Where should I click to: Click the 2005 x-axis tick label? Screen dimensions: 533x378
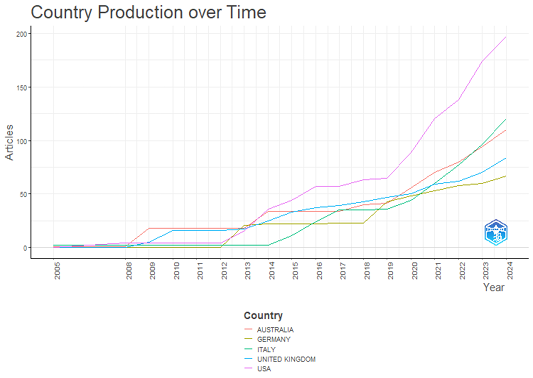click(57, 270)
